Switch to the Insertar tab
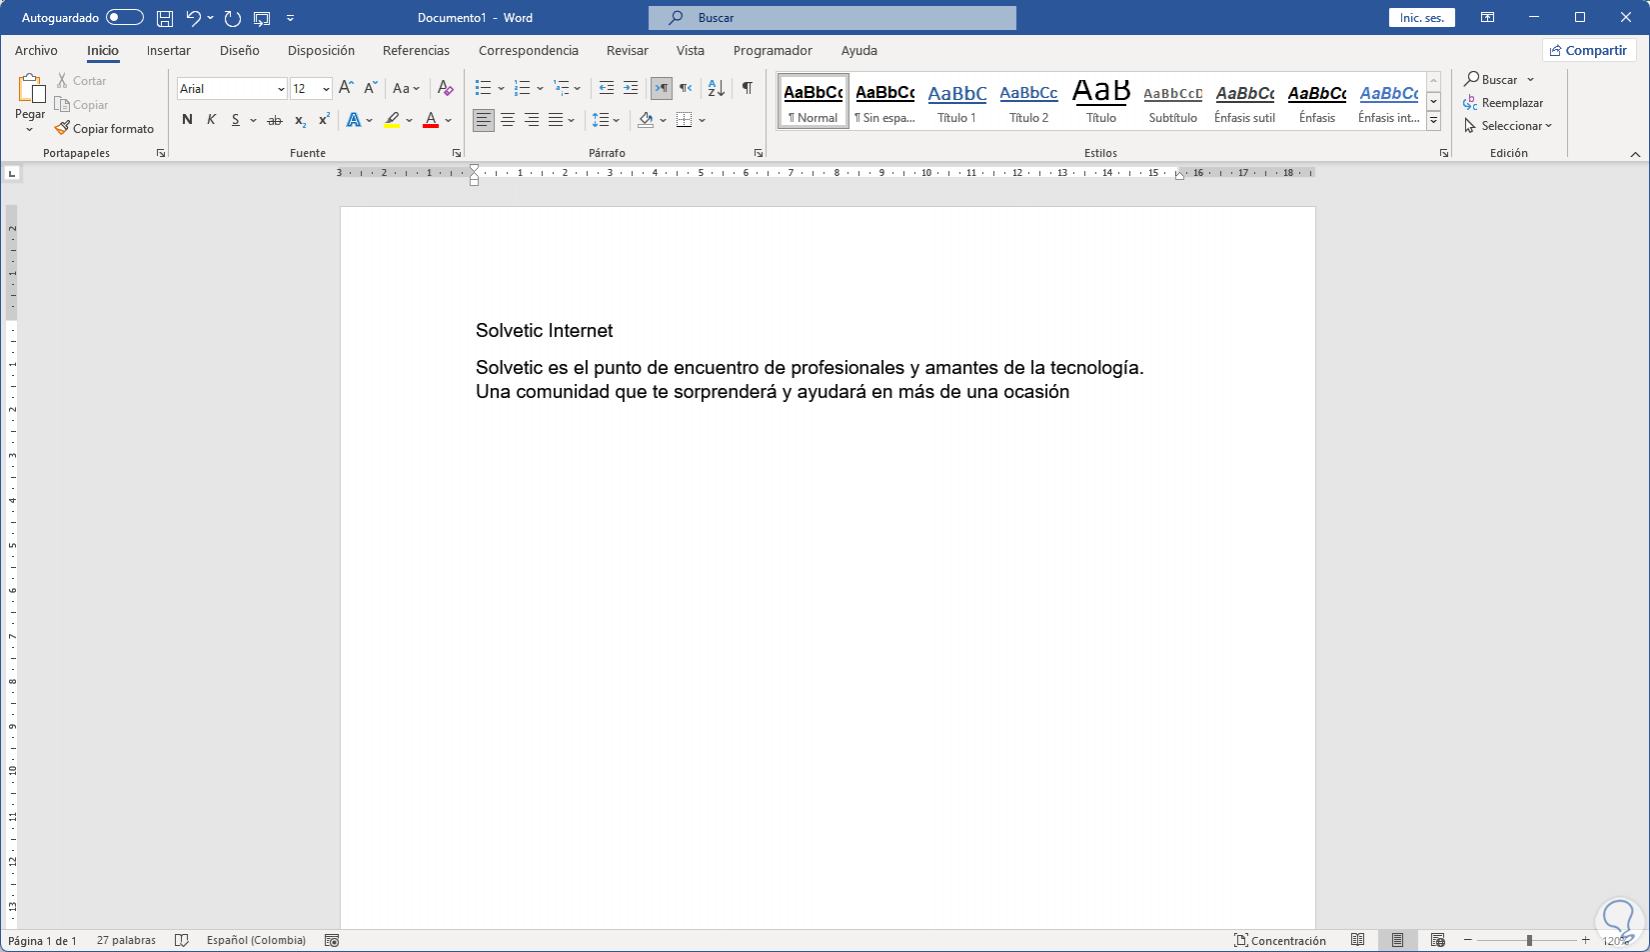This screenshot has height=952, width=1650. 168,50
